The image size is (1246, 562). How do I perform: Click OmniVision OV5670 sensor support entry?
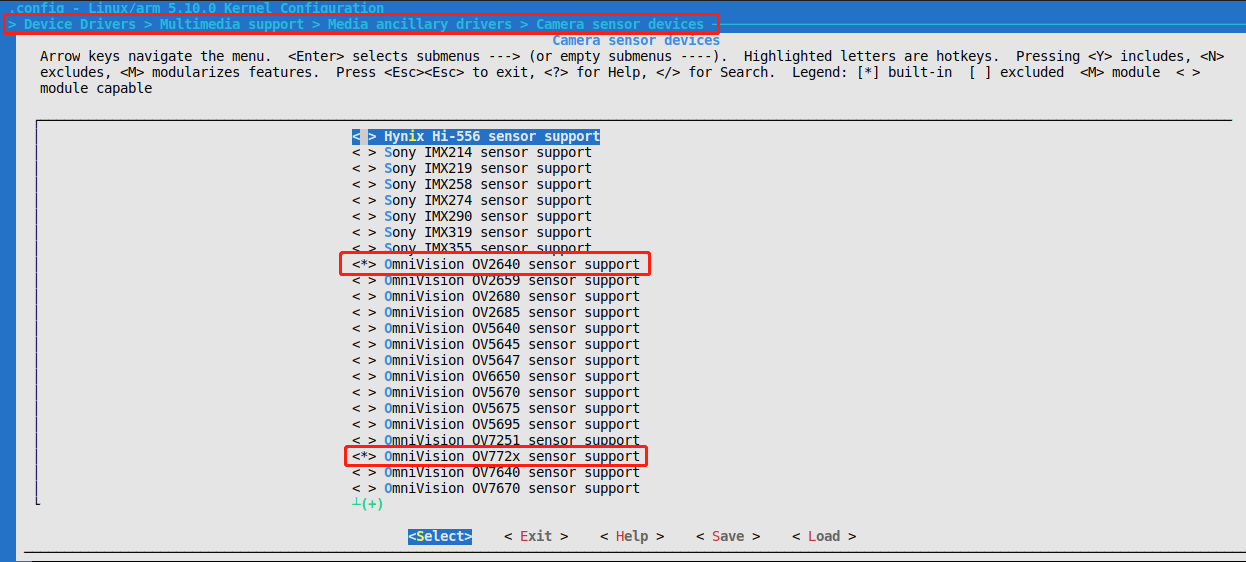496,392
